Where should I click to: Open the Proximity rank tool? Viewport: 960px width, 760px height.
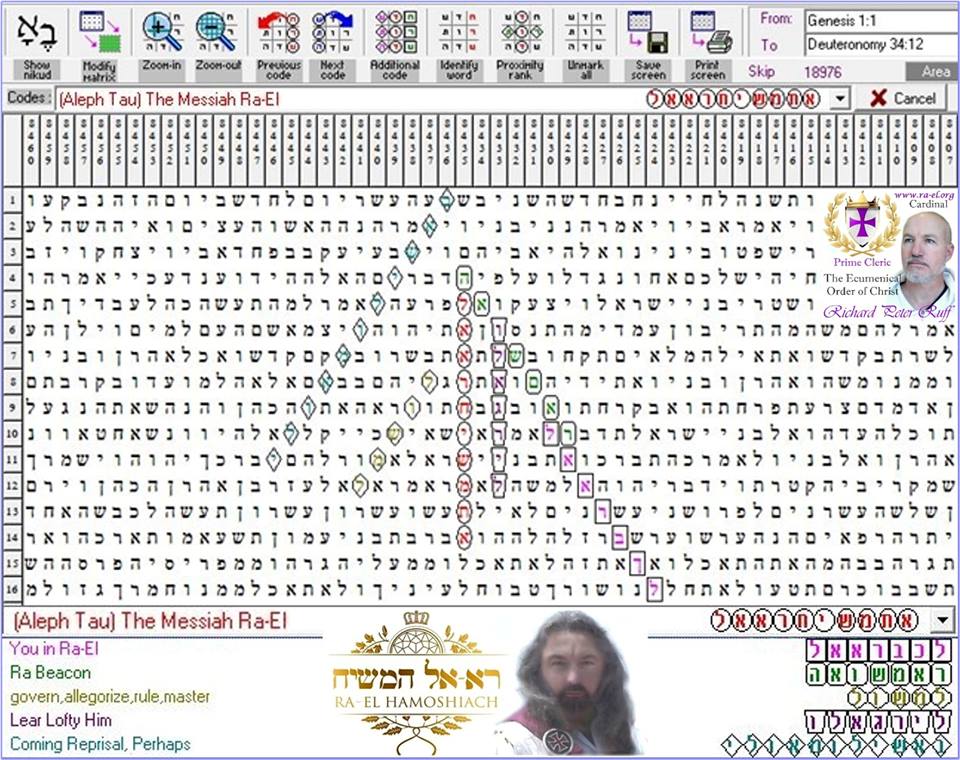520,32
